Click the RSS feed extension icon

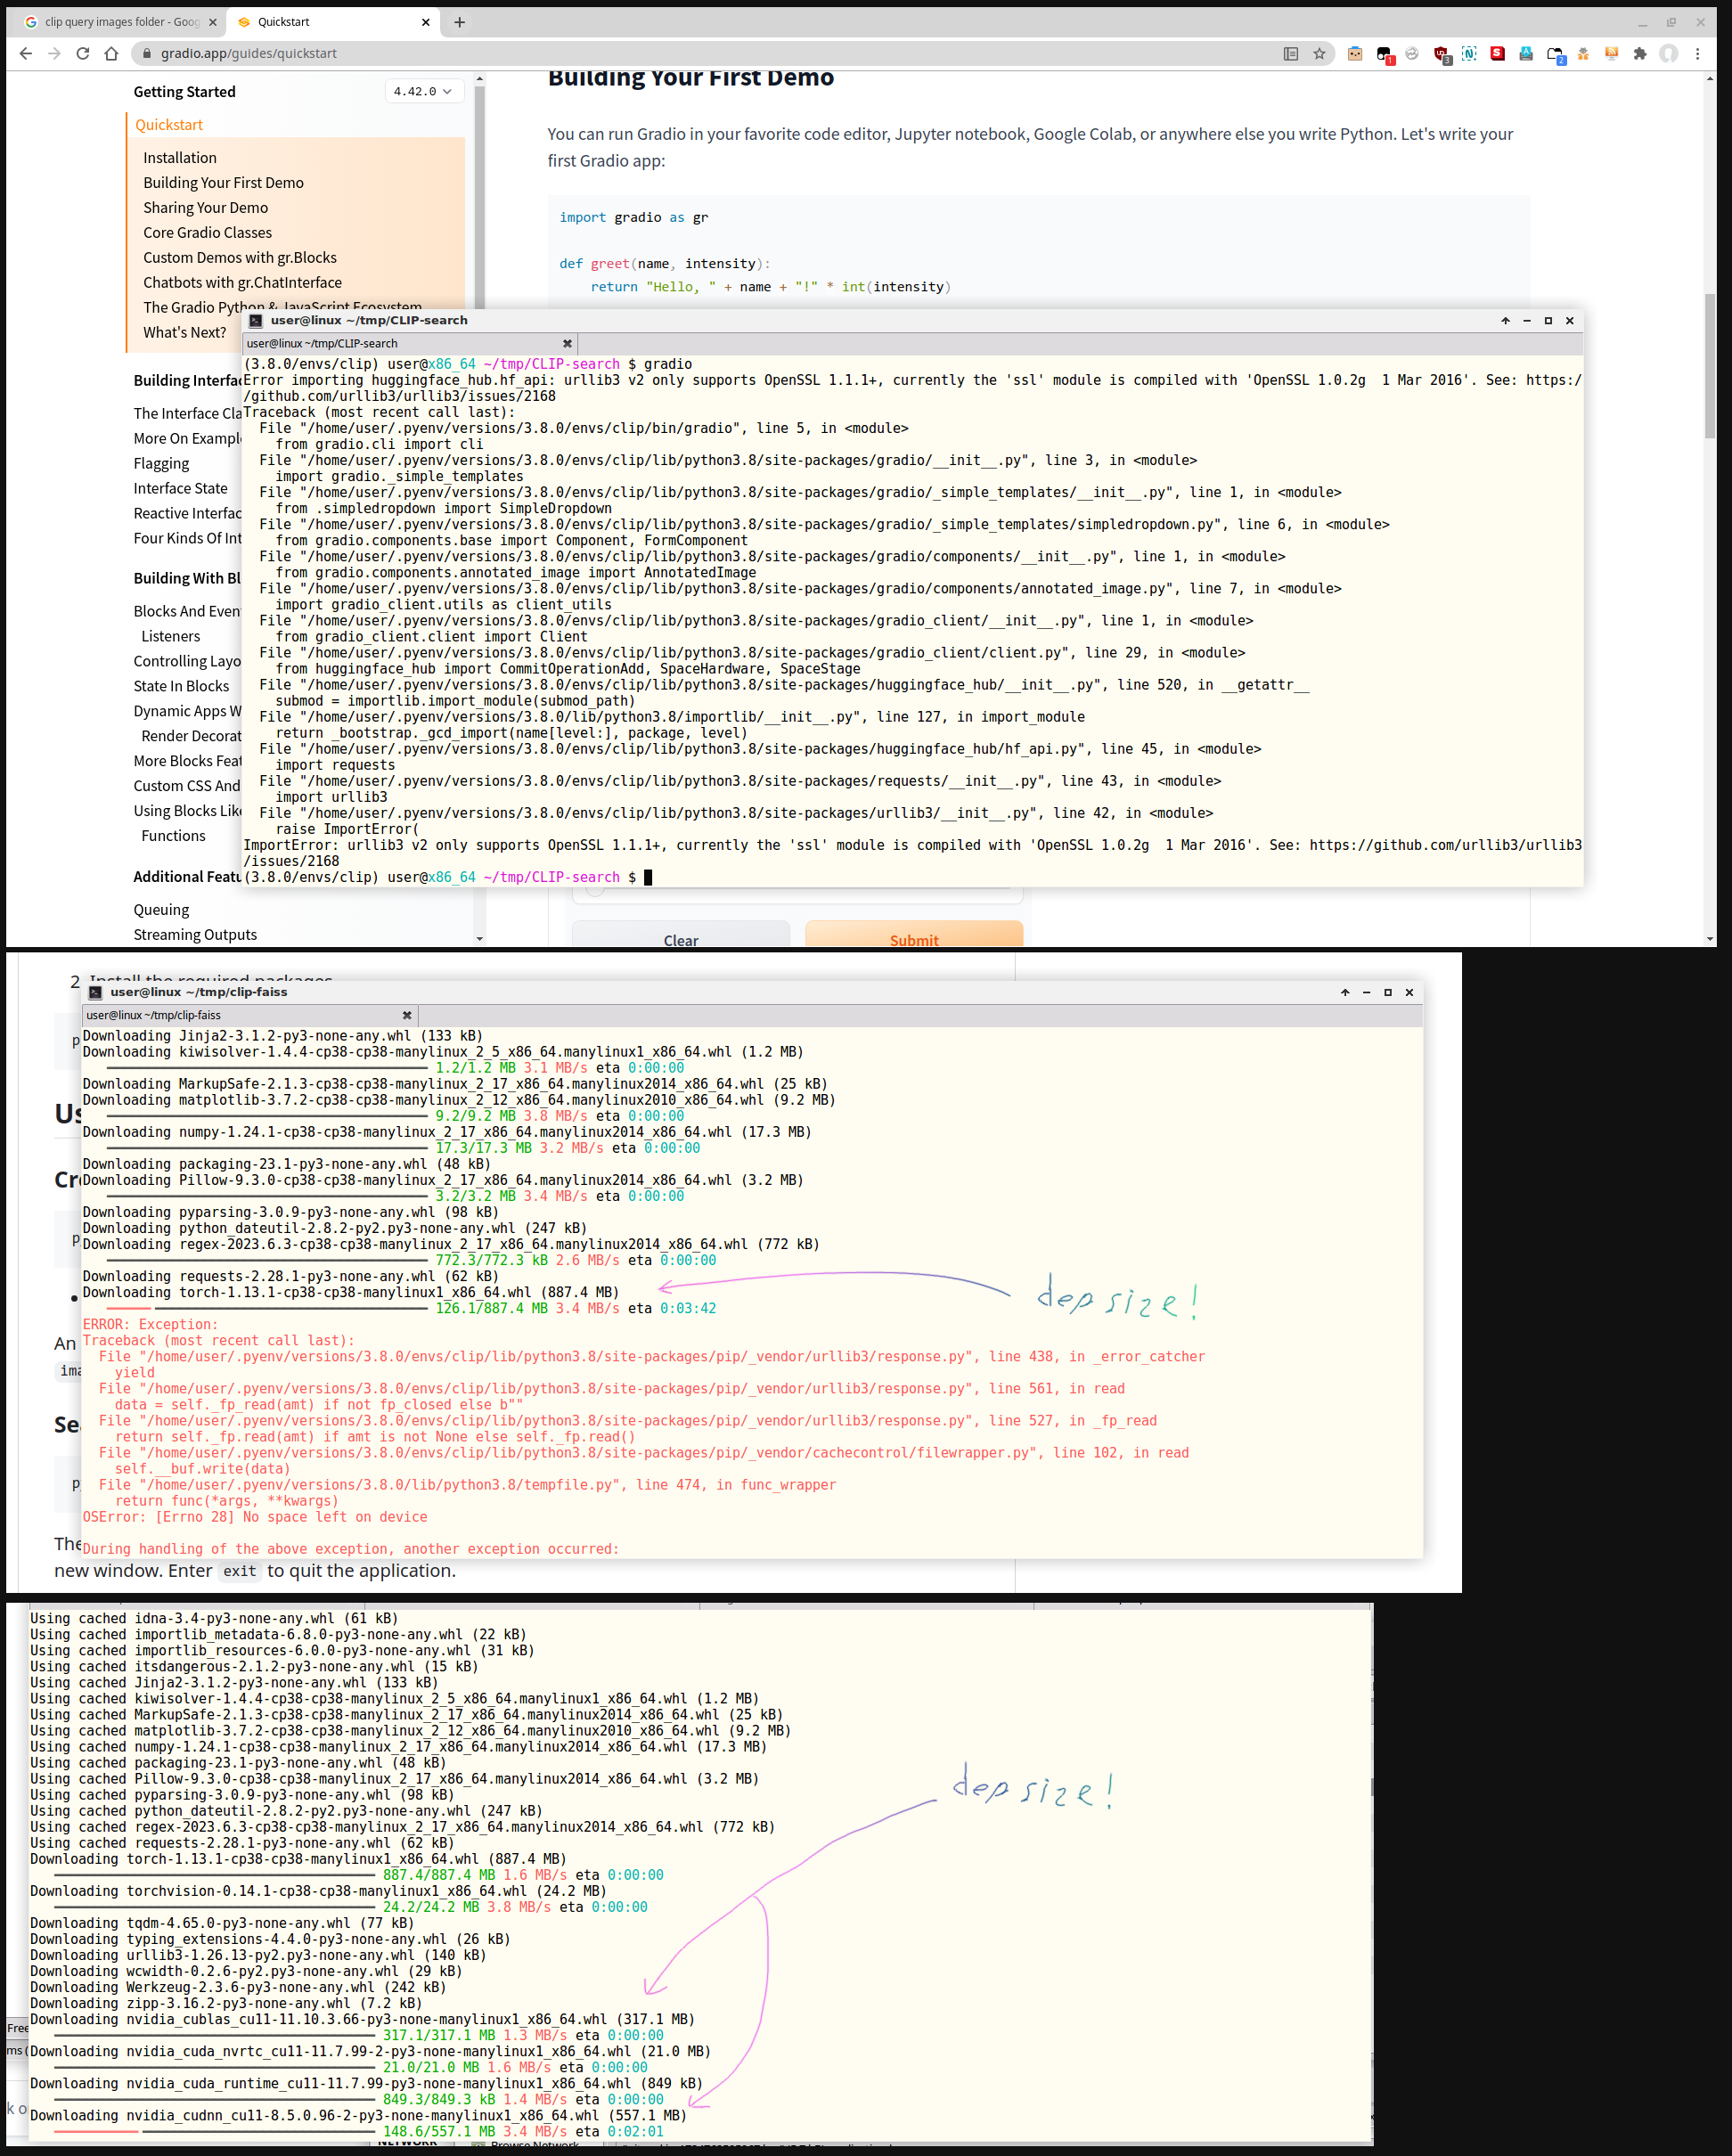click(x=1611, y=54)
